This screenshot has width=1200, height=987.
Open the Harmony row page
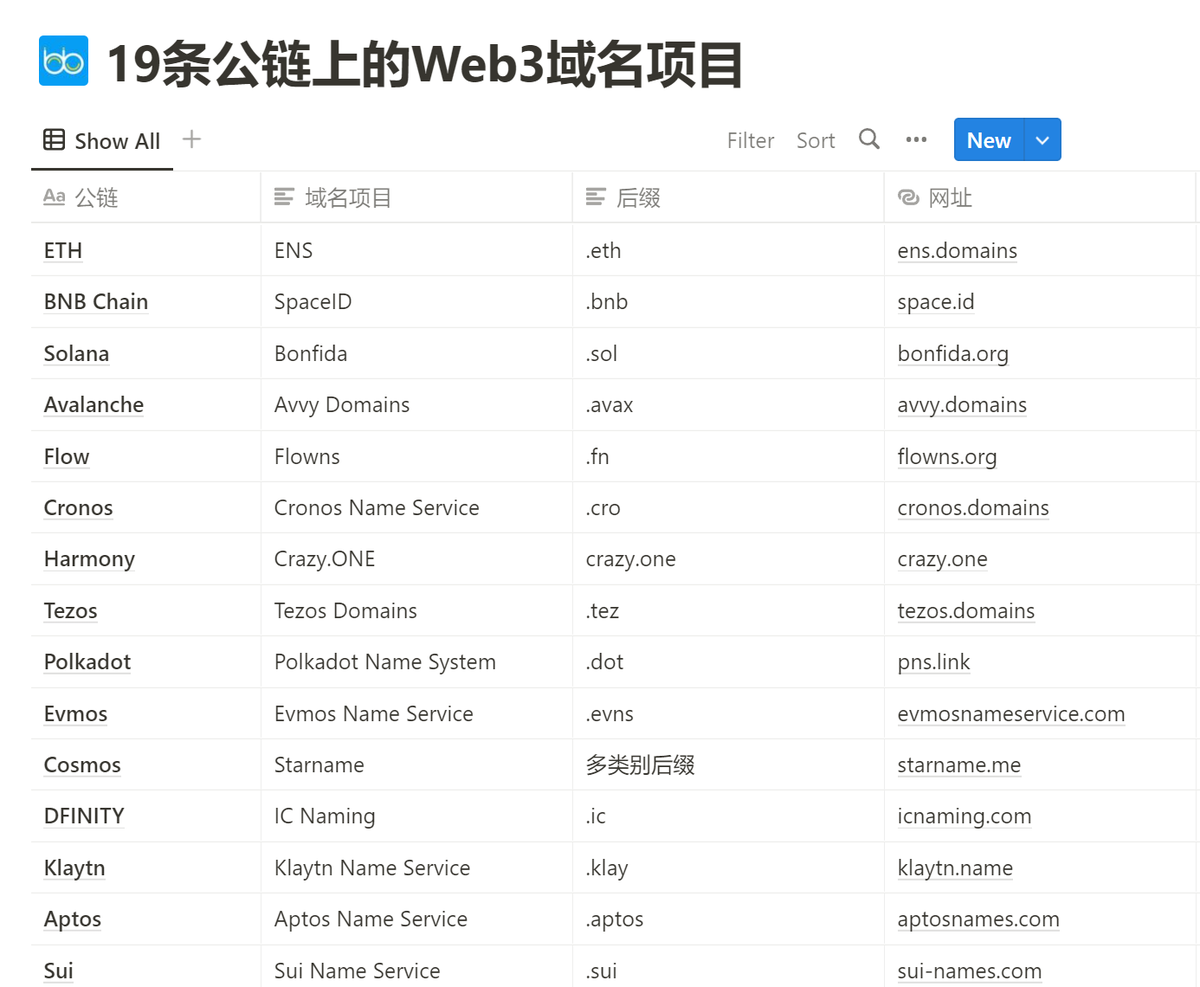[89, 559]
